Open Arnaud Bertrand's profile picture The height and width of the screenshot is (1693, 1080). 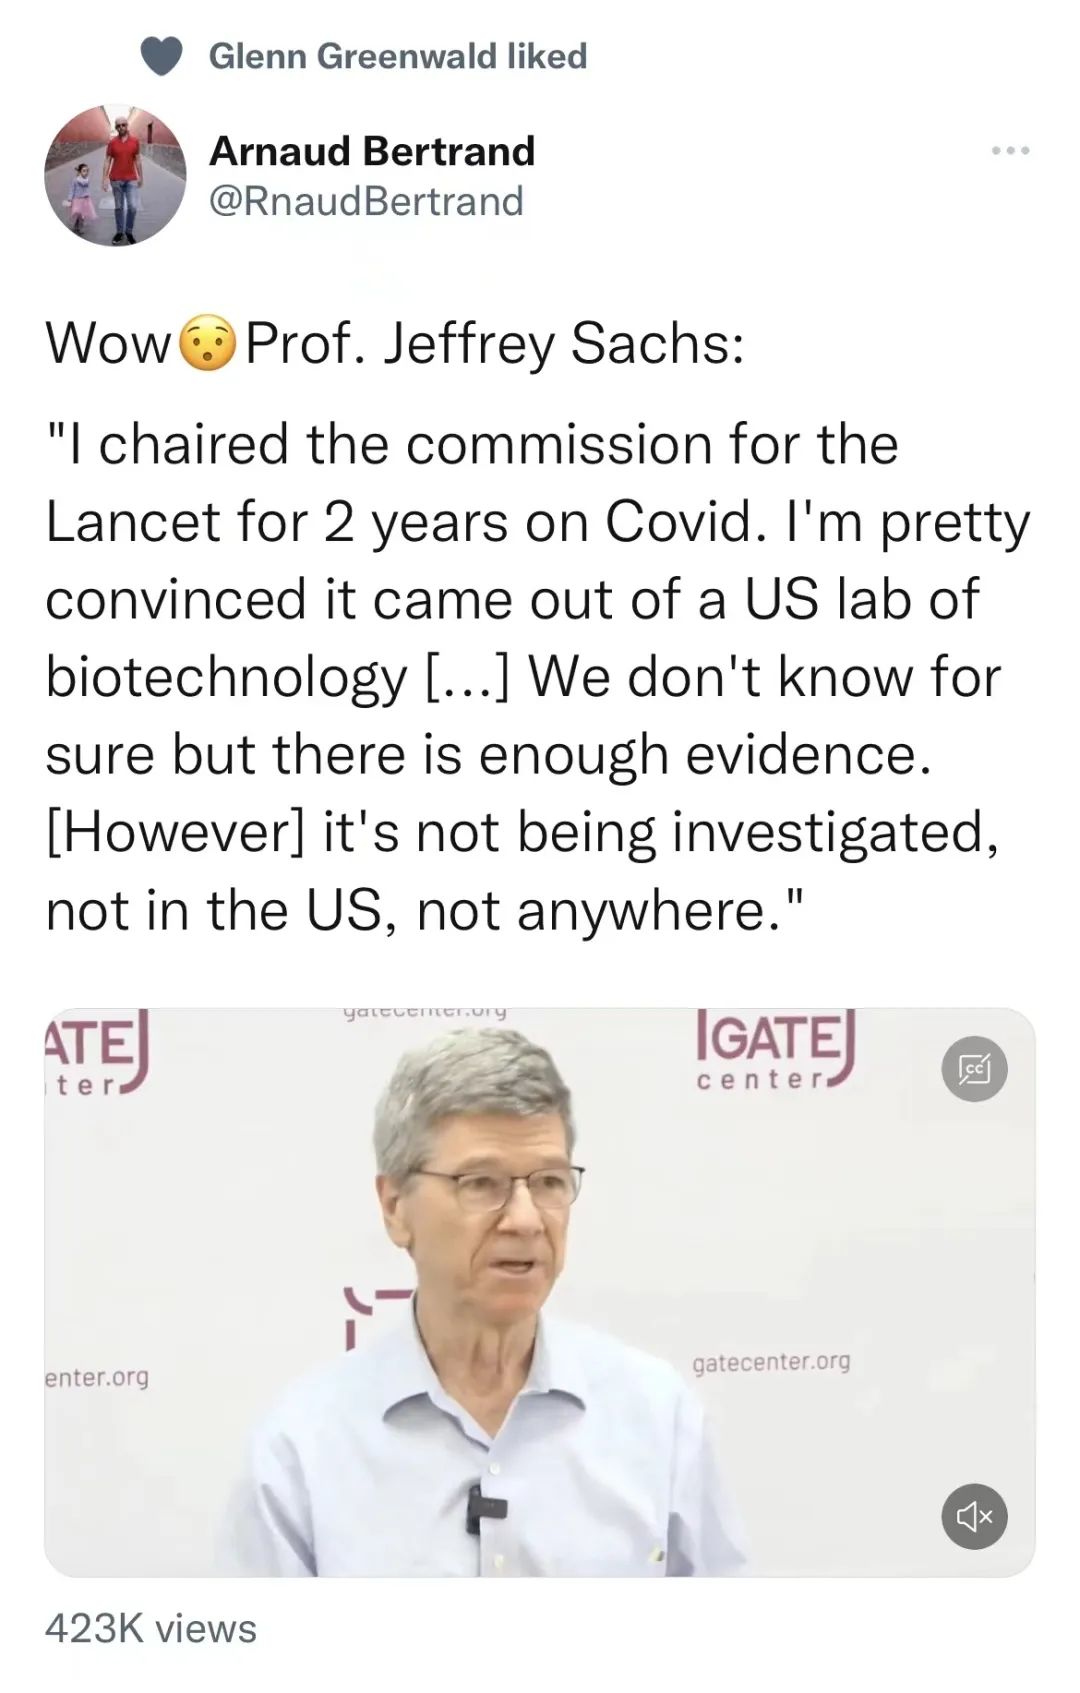[115, 175]
